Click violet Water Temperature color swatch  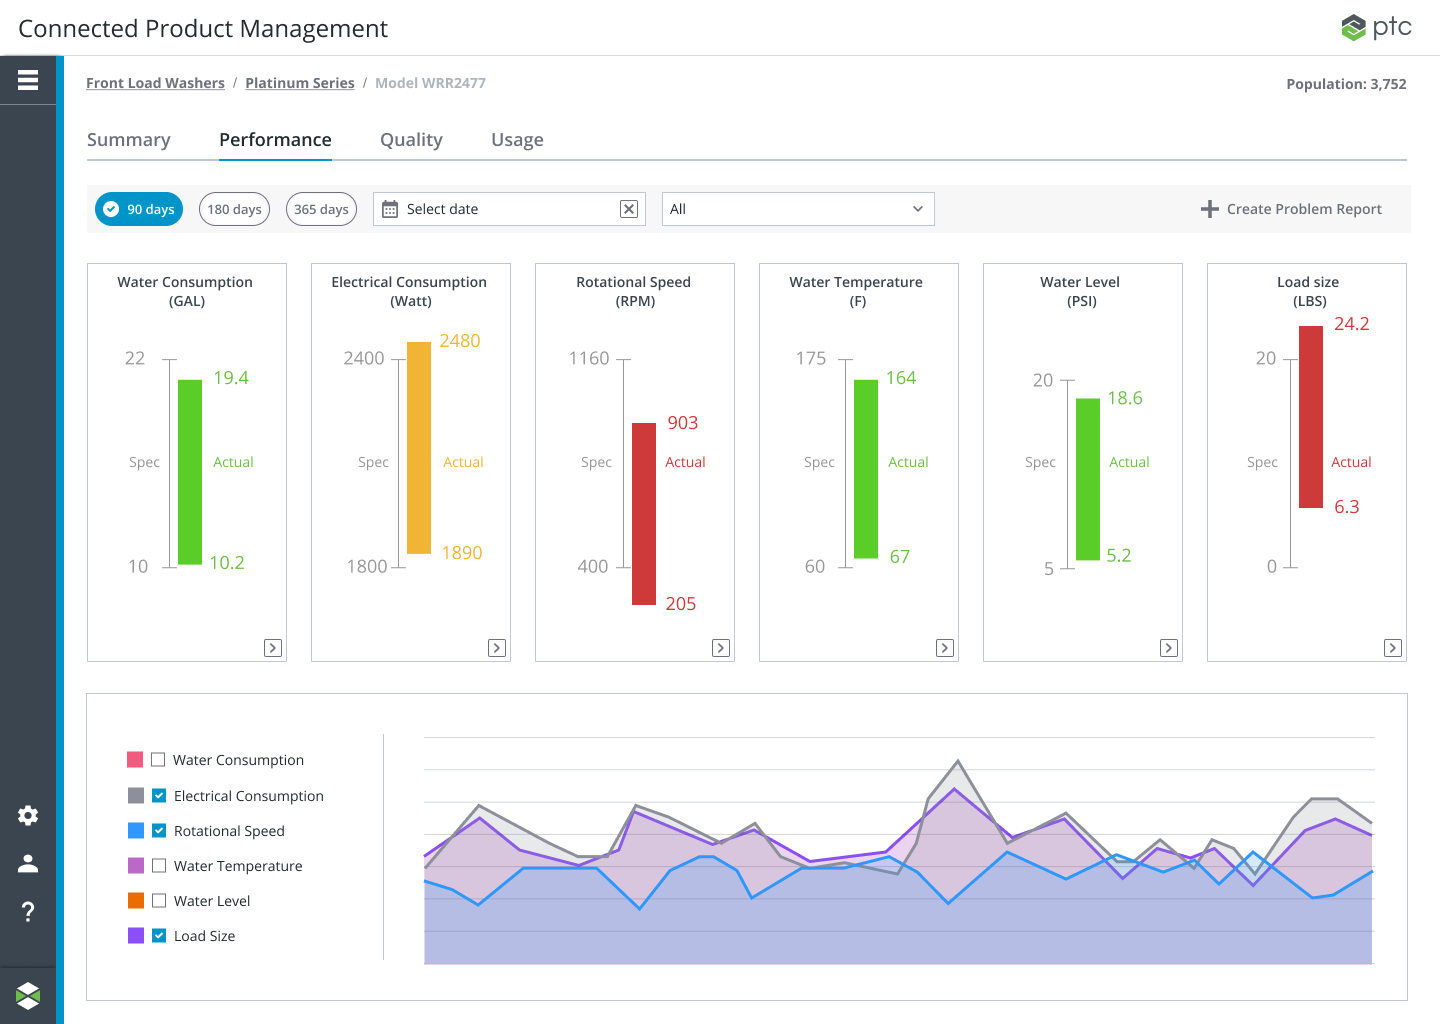coord(136,866)
